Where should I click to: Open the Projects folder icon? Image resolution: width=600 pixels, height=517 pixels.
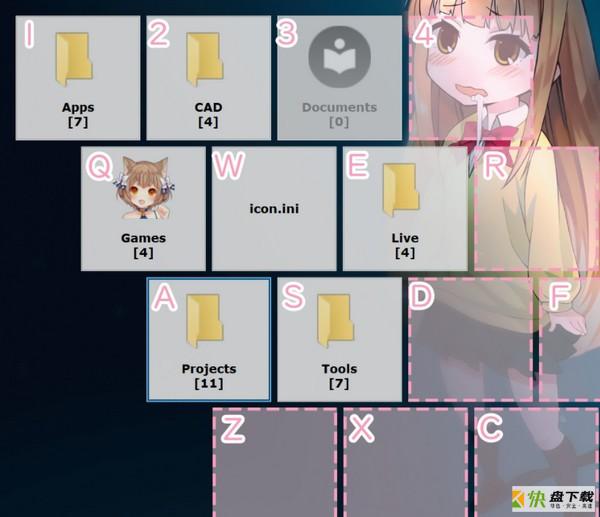click(205, 321)
